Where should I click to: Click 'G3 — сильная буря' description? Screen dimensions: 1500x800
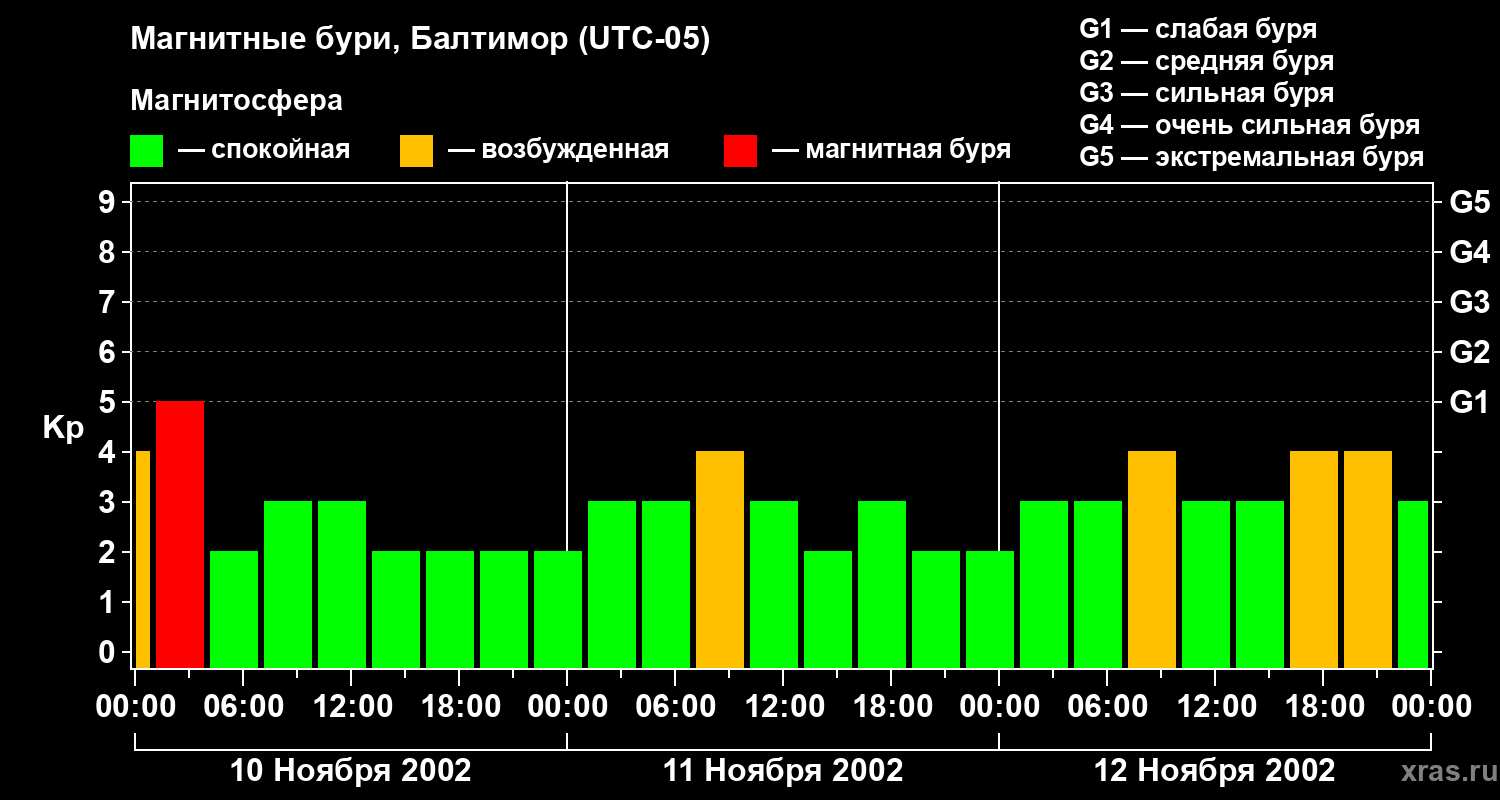tap(1206, 93)
